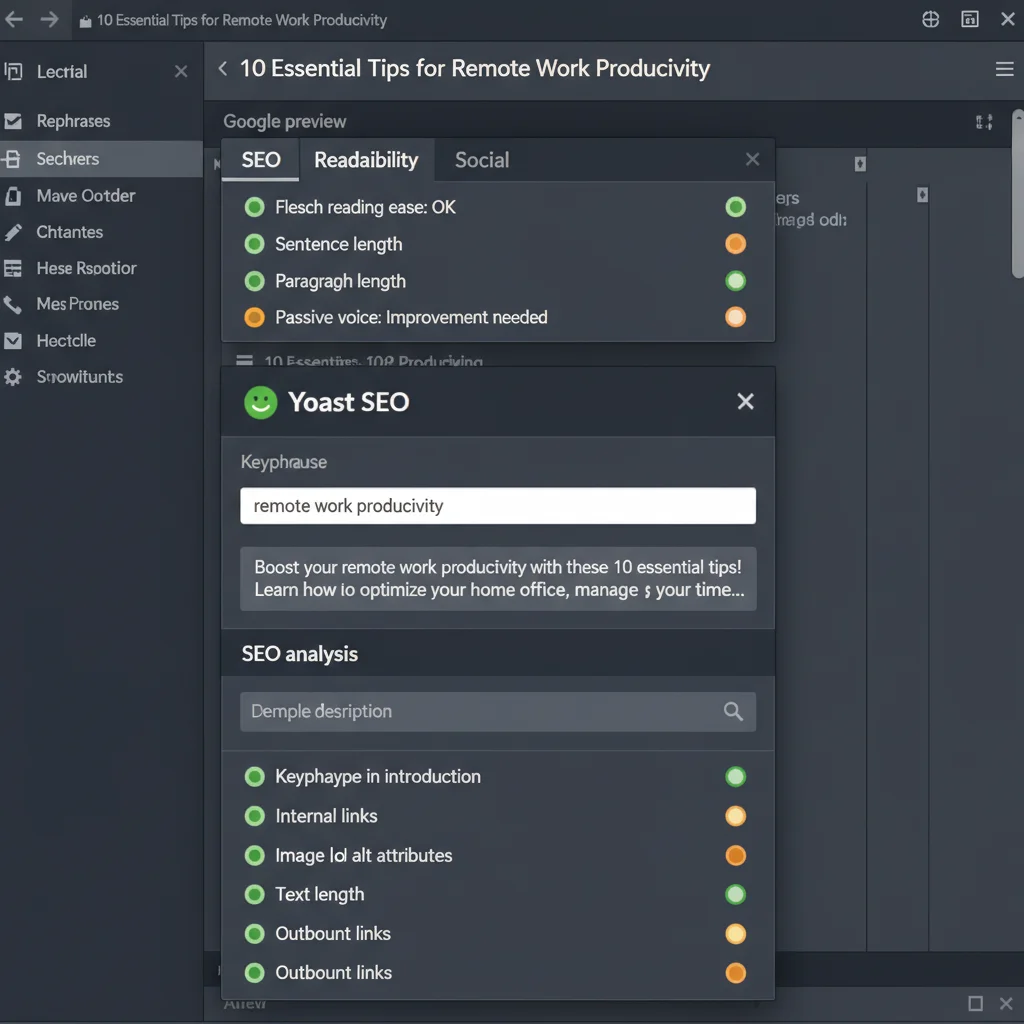The height and width of the screenshot is (1024, 1024).
Task: Click the right green indicator for Keyphaype in introduction
Action: point(735,776)
